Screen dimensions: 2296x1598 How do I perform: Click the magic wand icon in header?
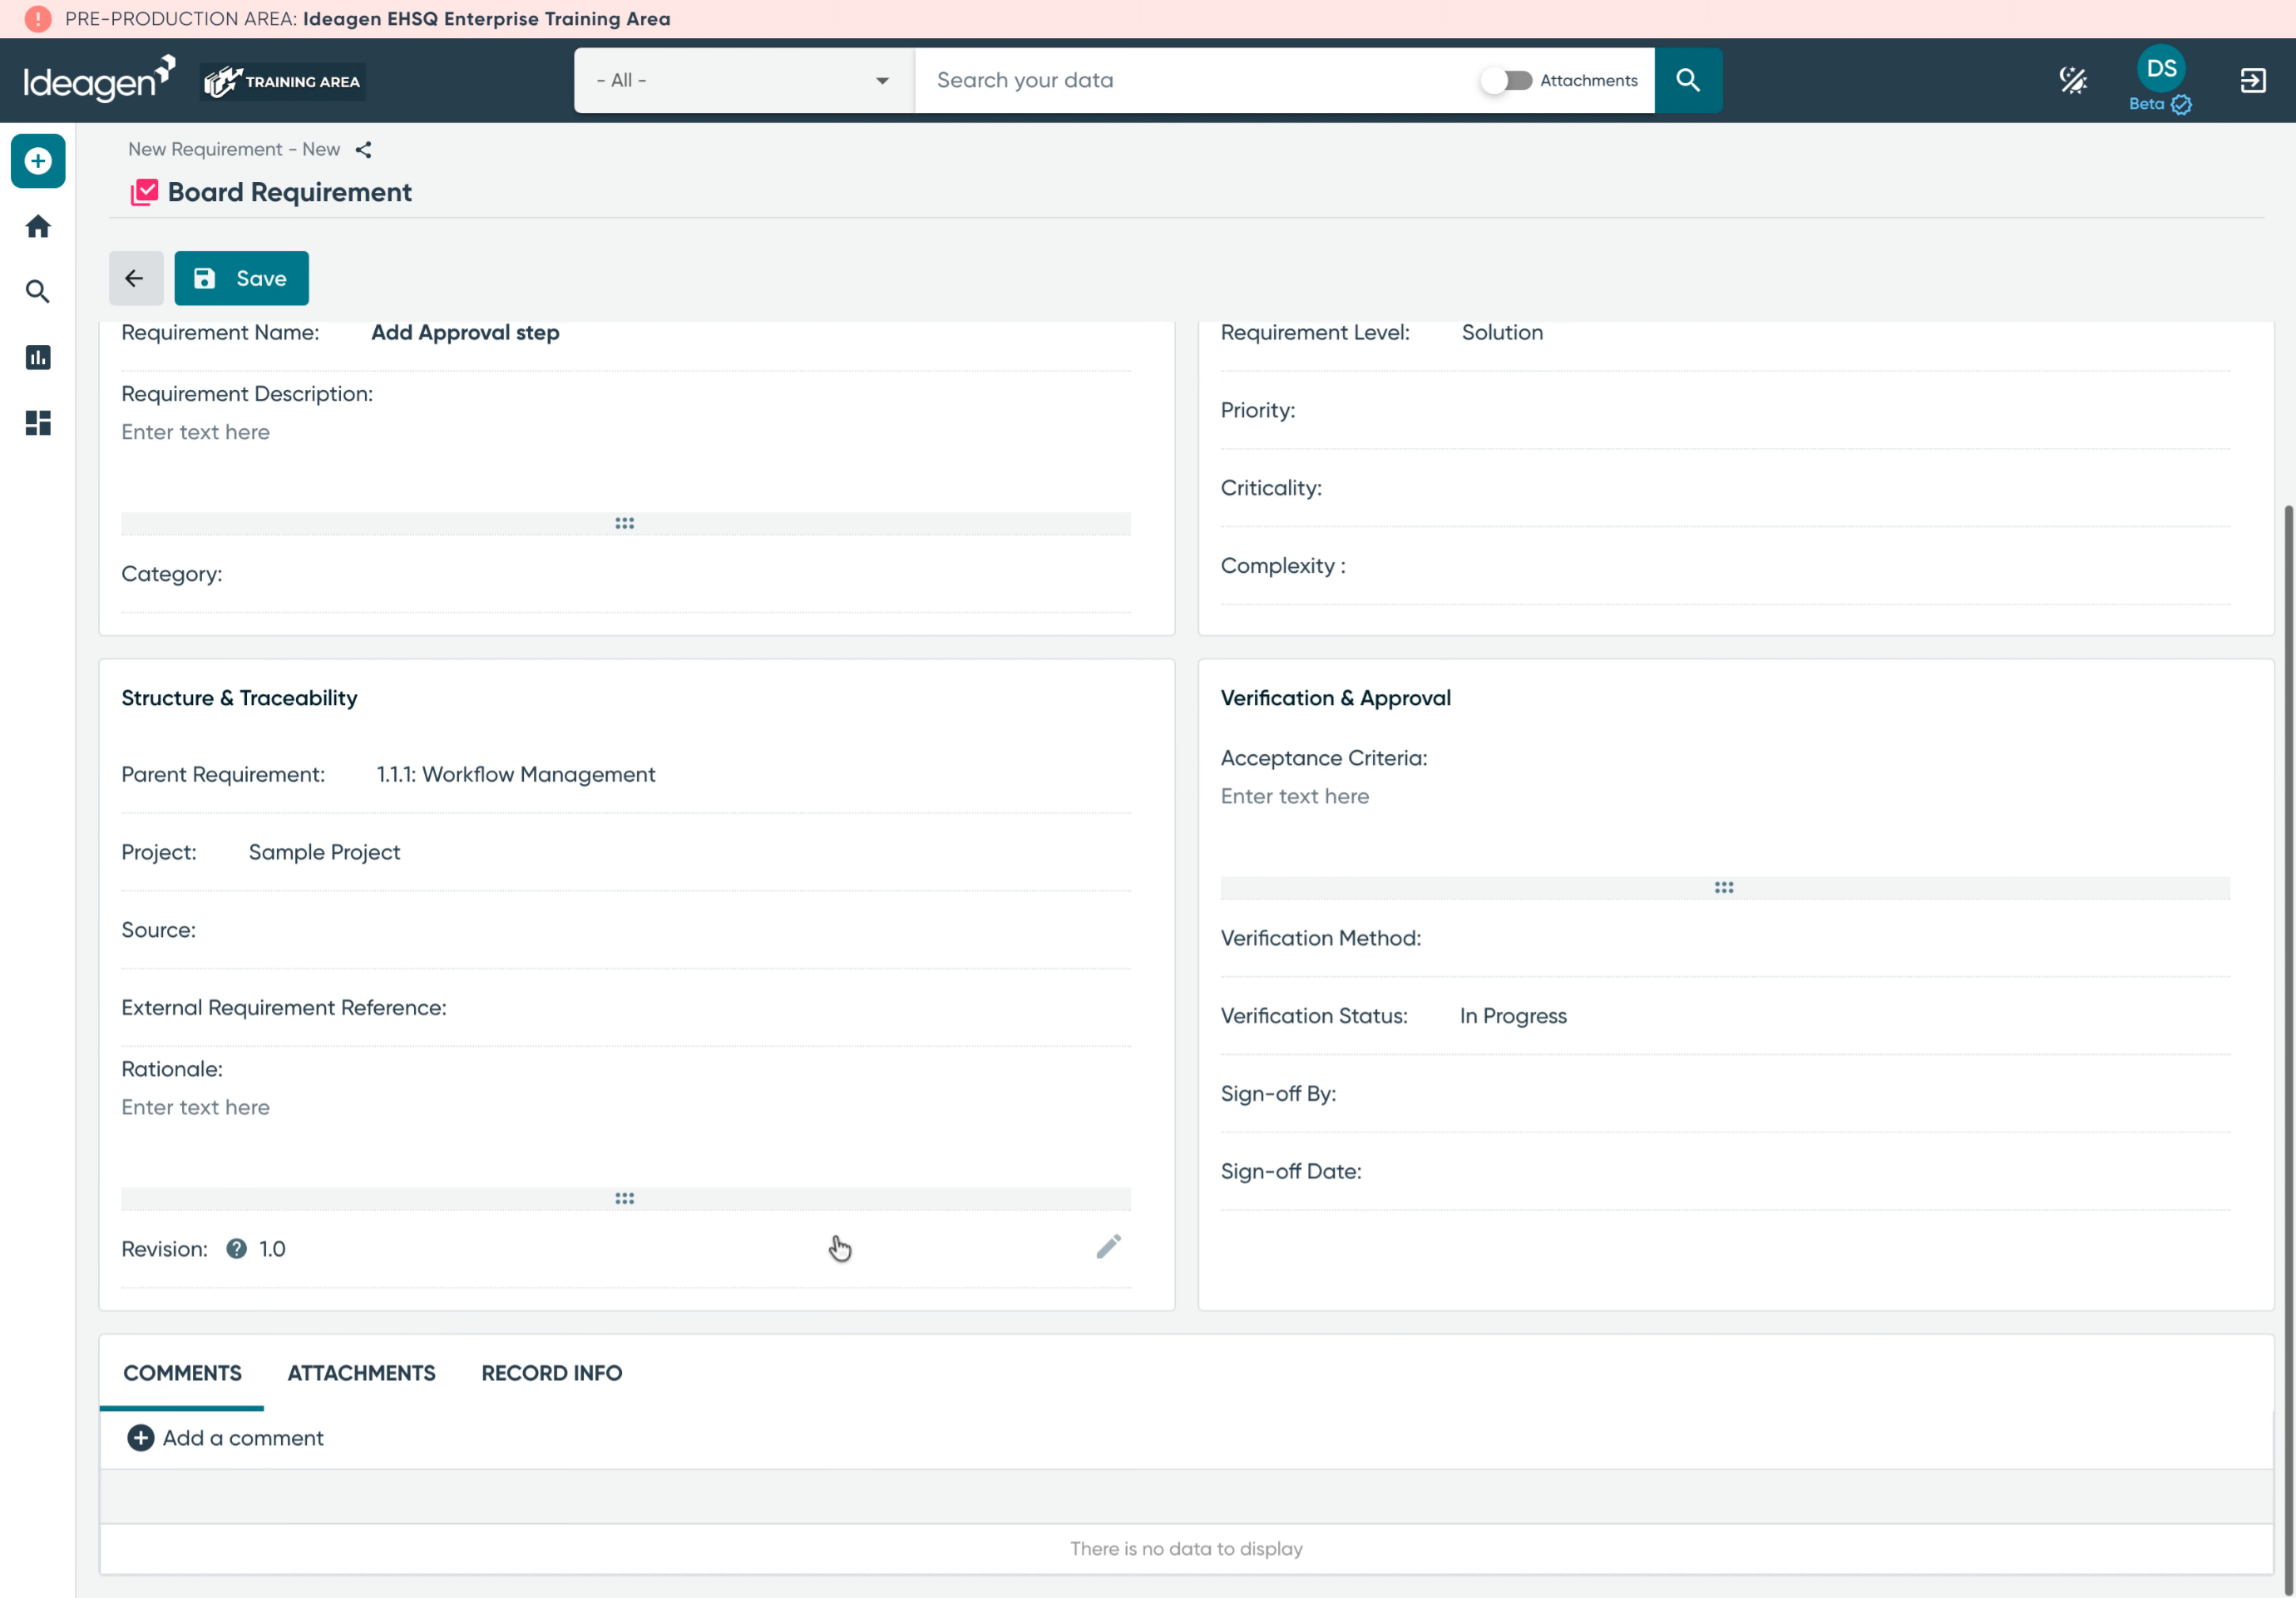[2073, 80]
